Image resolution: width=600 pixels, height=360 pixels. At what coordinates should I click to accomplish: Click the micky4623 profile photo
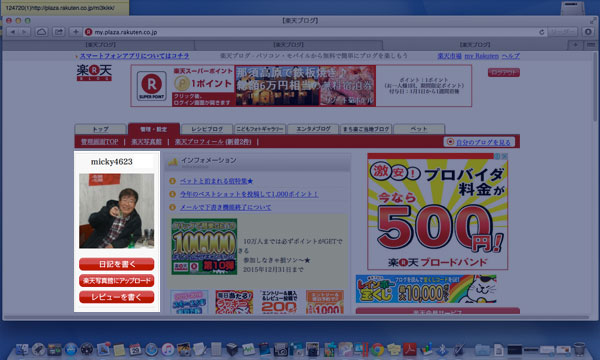[x=117, y=211]
